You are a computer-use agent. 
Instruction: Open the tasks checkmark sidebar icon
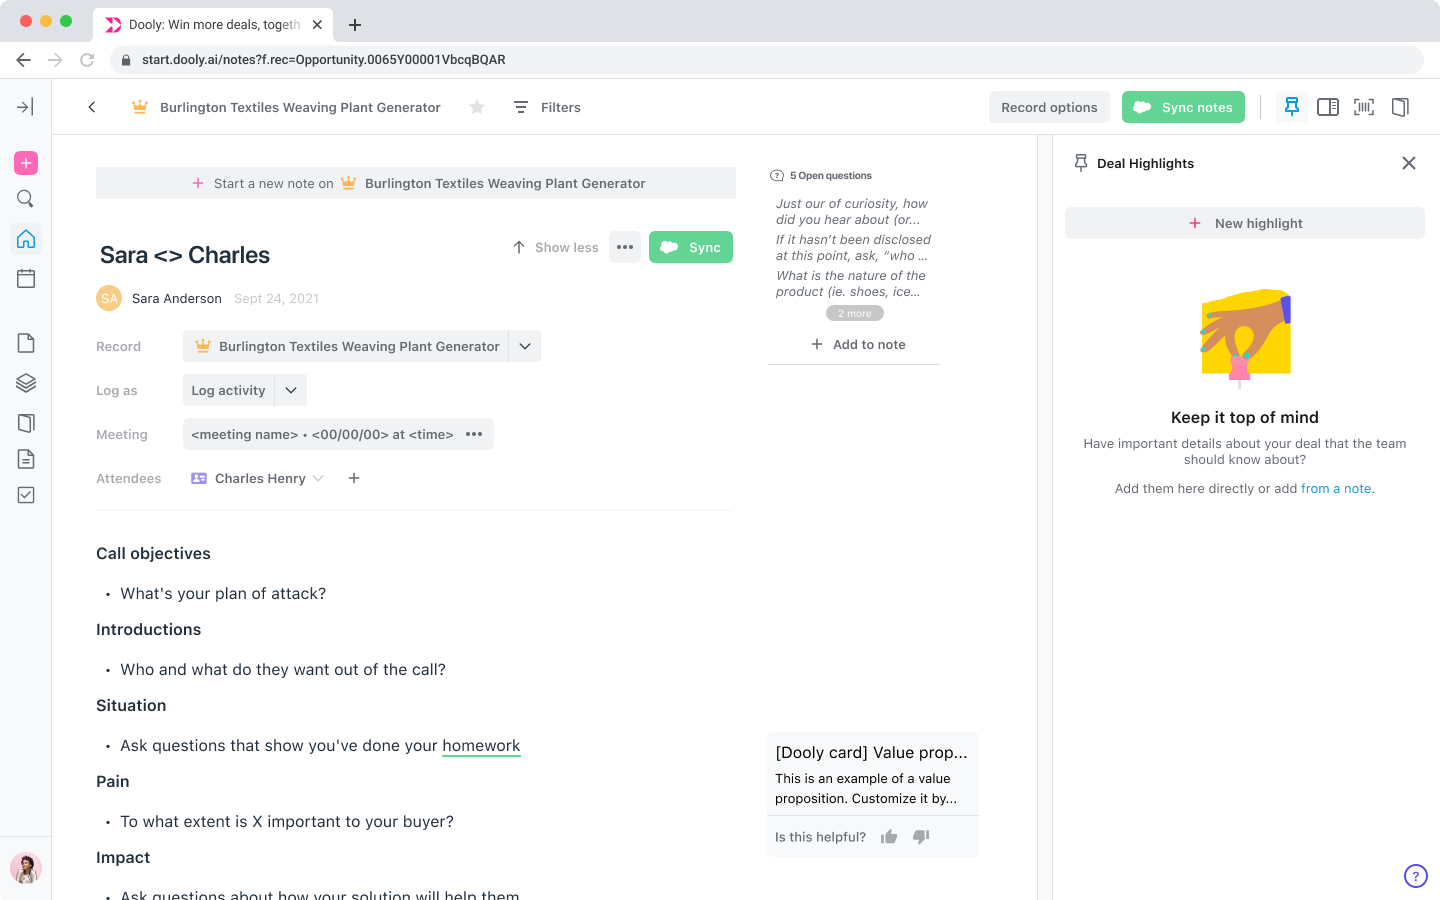click(x=26, y=495)
